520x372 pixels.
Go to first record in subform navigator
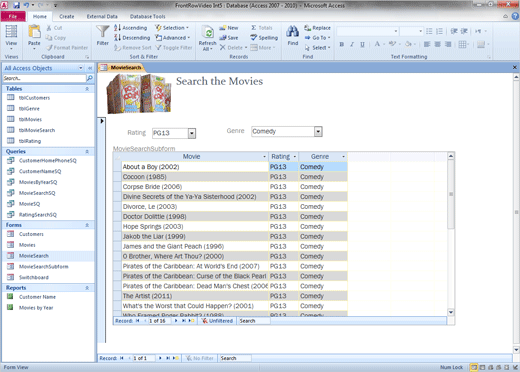coord(137,321)
